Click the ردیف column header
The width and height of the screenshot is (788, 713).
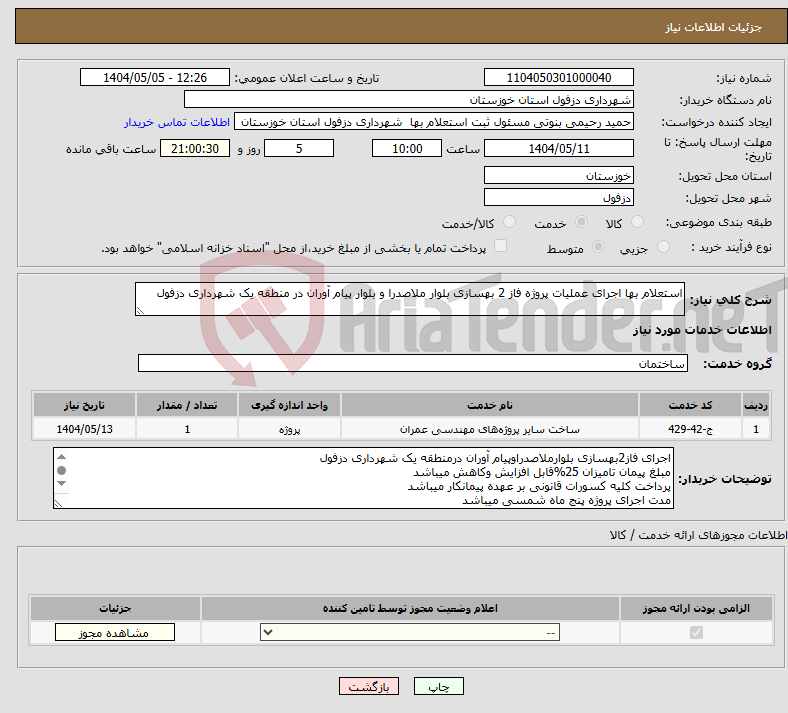[756, 405]
